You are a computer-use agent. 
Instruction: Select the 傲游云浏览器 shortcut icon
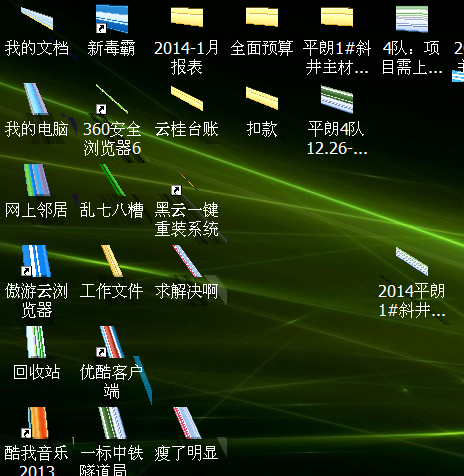(x=37, y=261)
